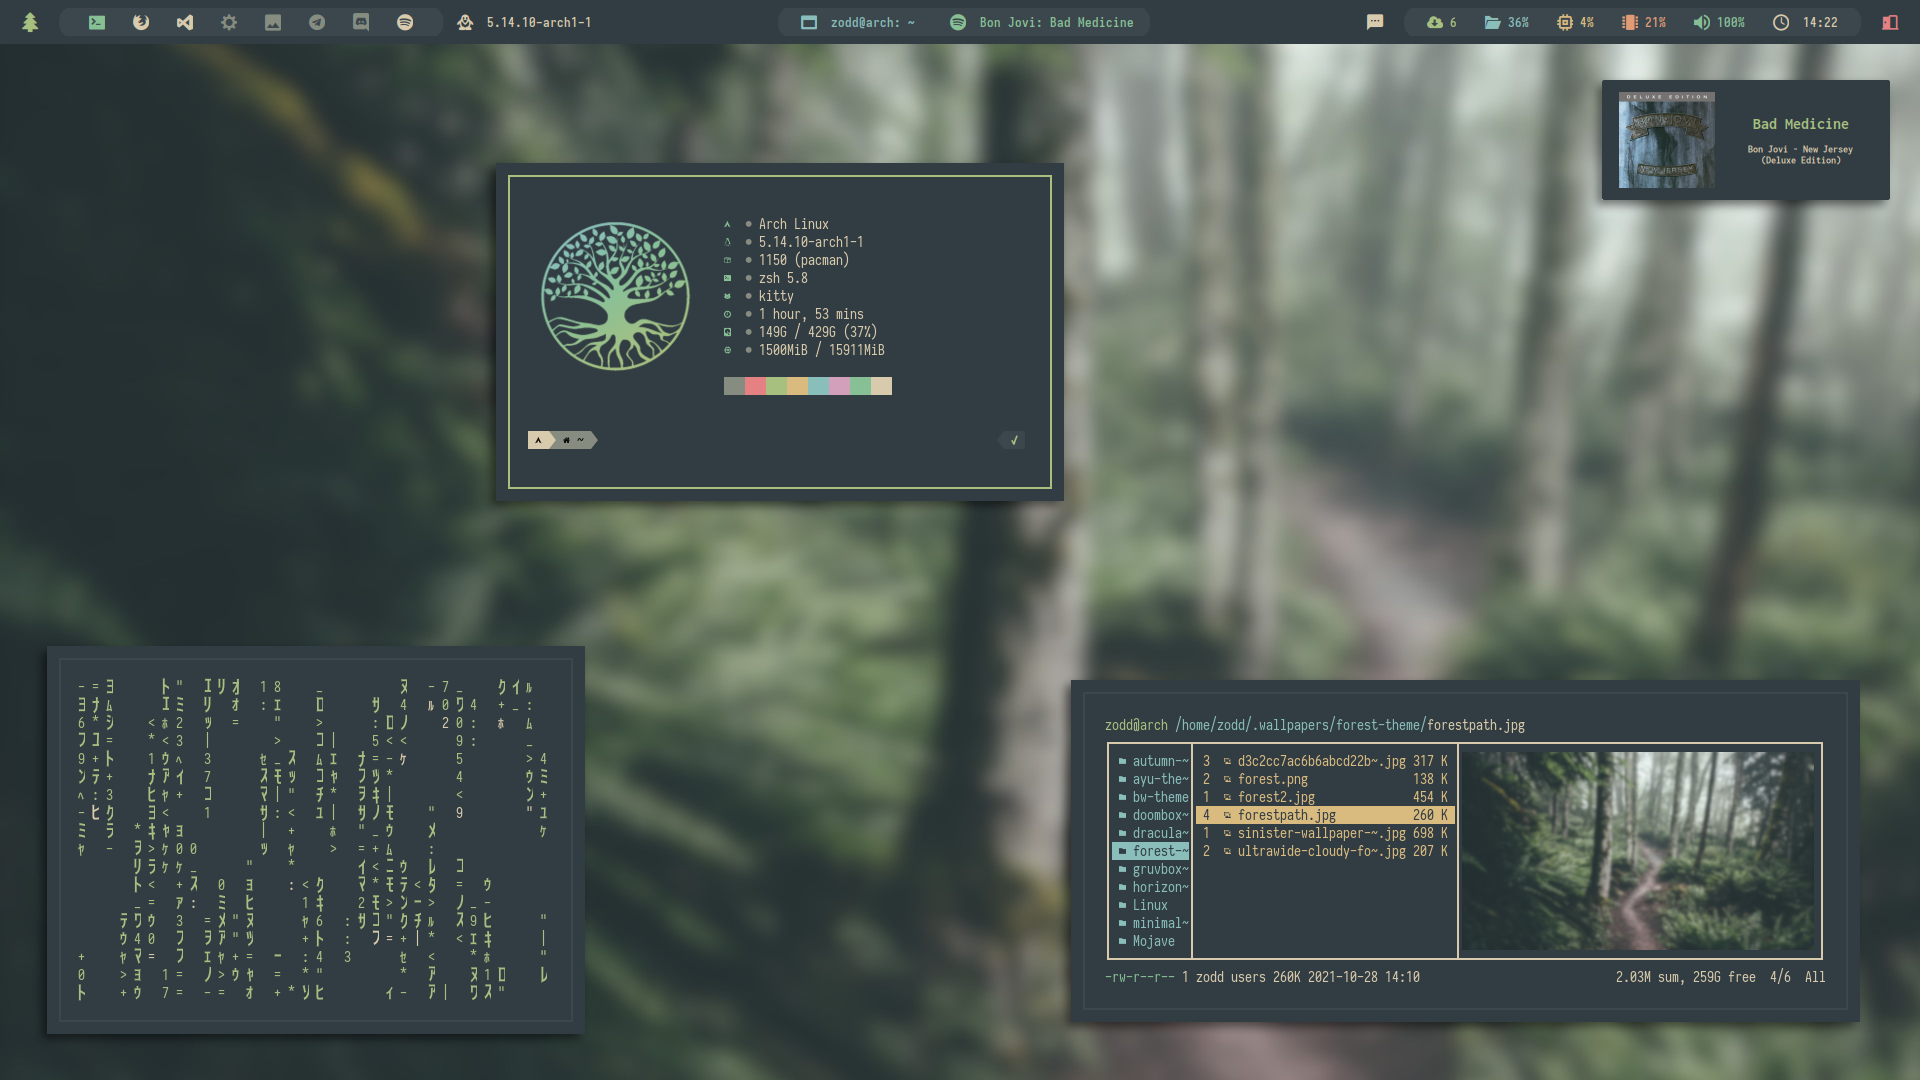Click the Bon Jovi: Bad Medicine bar label
This screenshot has width=1920, height=1080.
pyautogui.click(x=1055, y=22)
